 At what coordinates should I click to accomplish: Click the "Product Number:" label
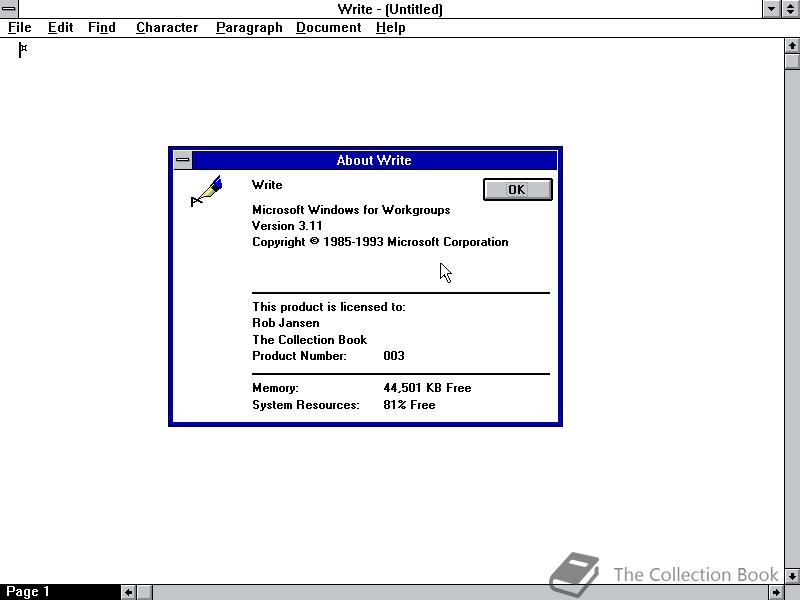[x=299, y=356]
